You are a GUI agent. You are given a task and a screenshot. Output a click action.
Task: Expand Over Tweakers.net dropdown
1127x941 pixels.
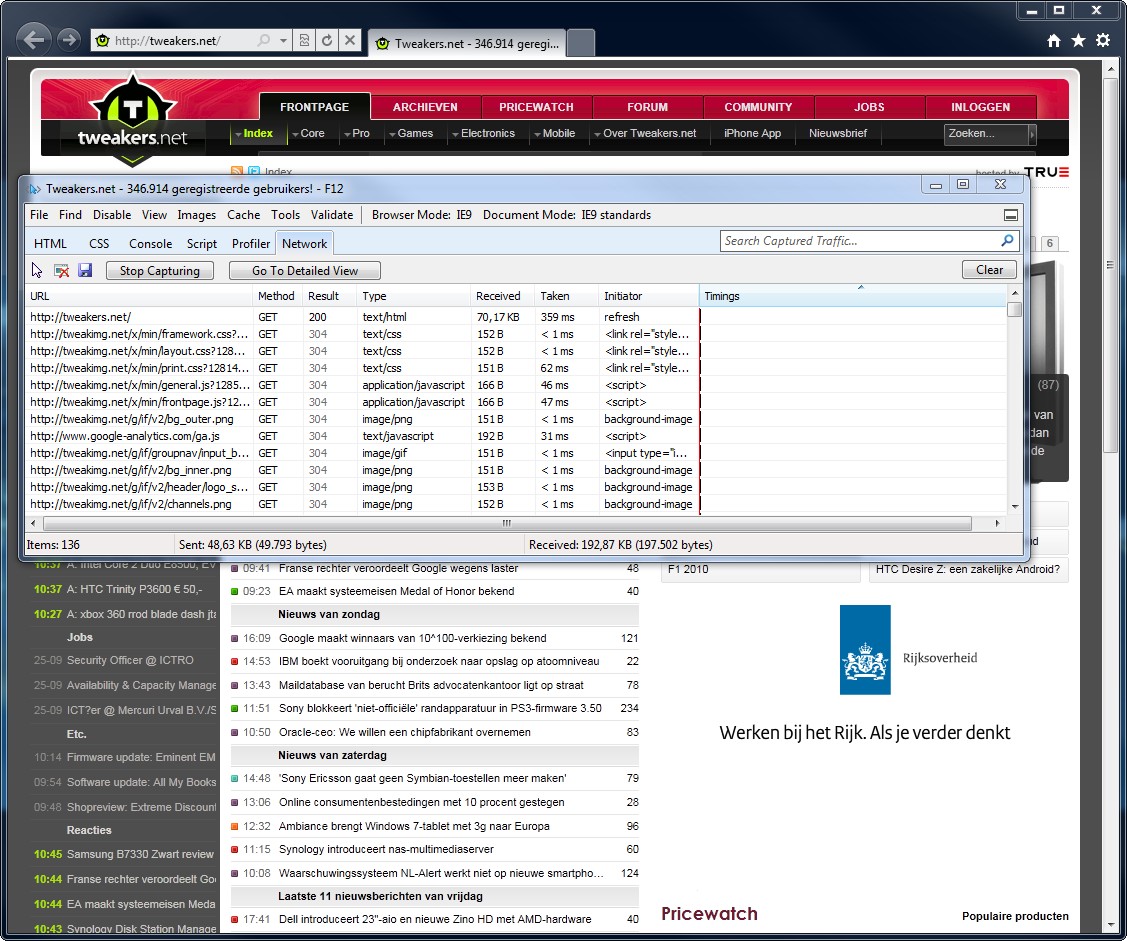(645, 134)
